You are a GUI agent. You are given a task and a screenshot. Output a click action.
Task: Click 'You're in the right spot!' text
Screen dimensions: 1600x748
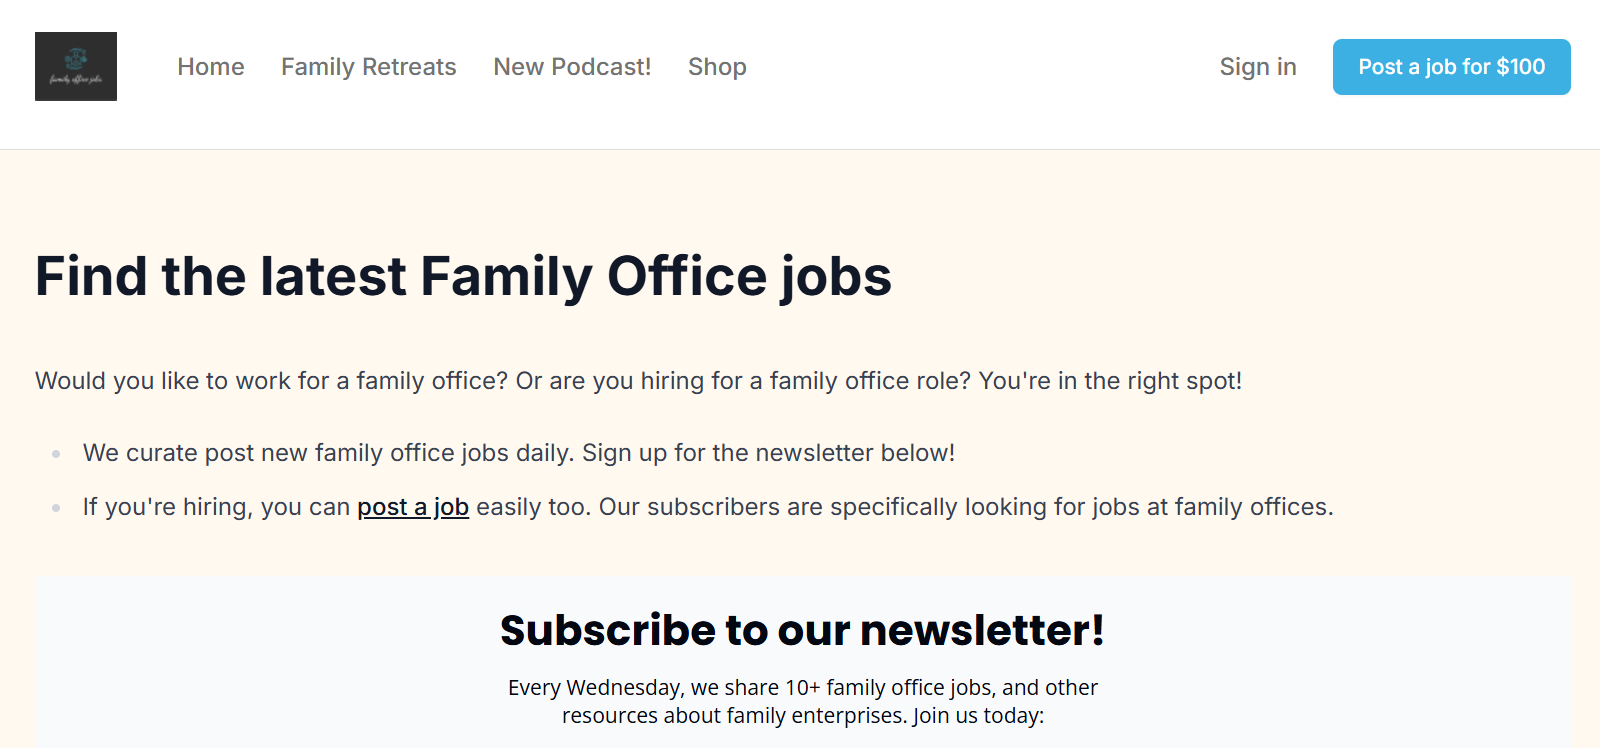[x=1110, y=381]
